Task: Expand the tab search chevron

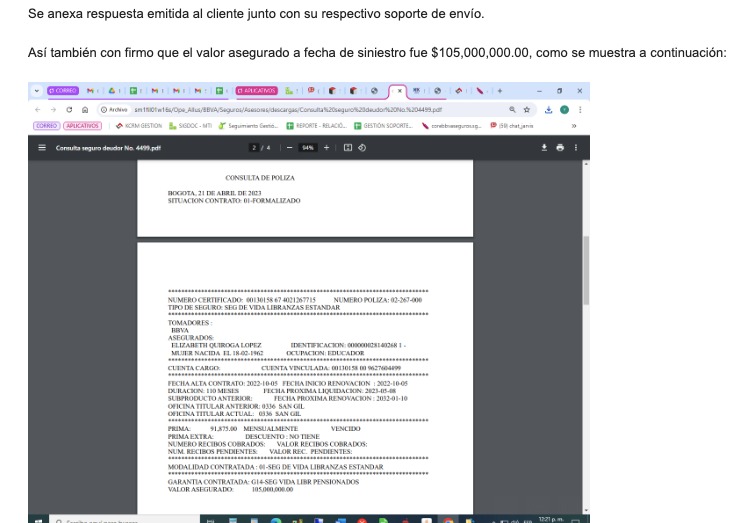Action: (x=36, y=90)
